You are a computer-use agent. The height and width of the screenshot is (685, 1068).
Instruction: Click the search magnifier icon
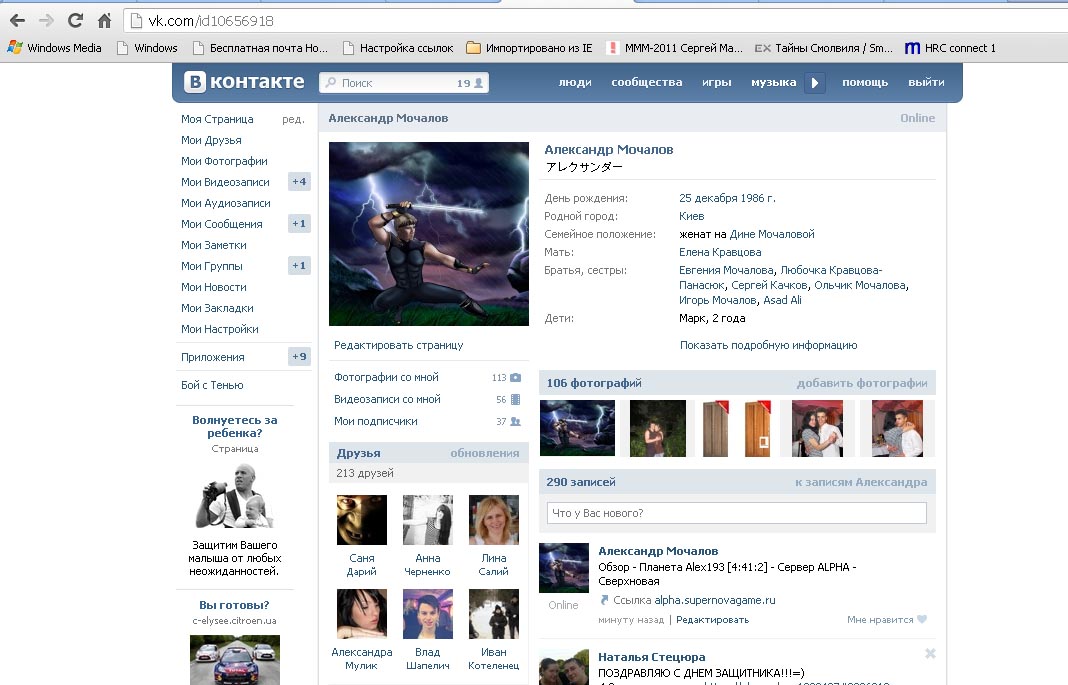(330, 82)
